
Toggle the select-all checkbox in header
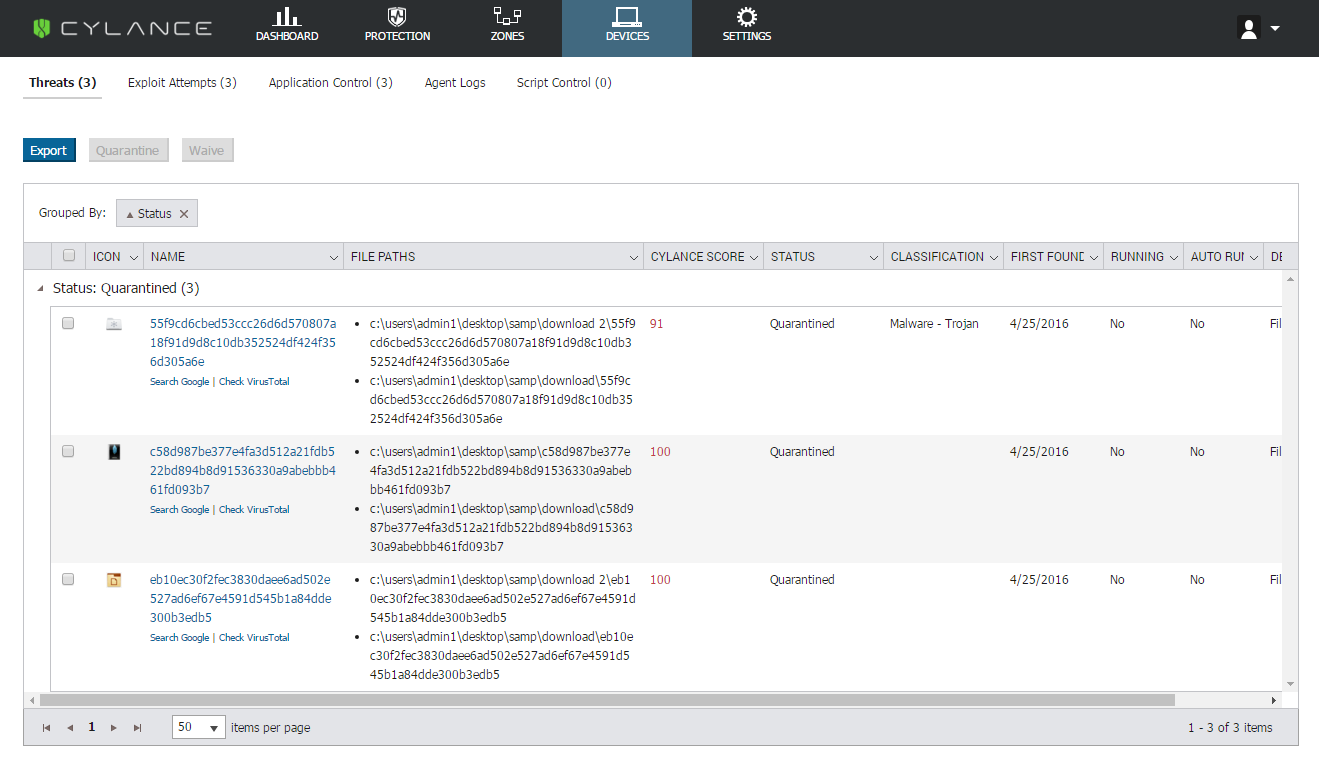(x=69, y=256)
